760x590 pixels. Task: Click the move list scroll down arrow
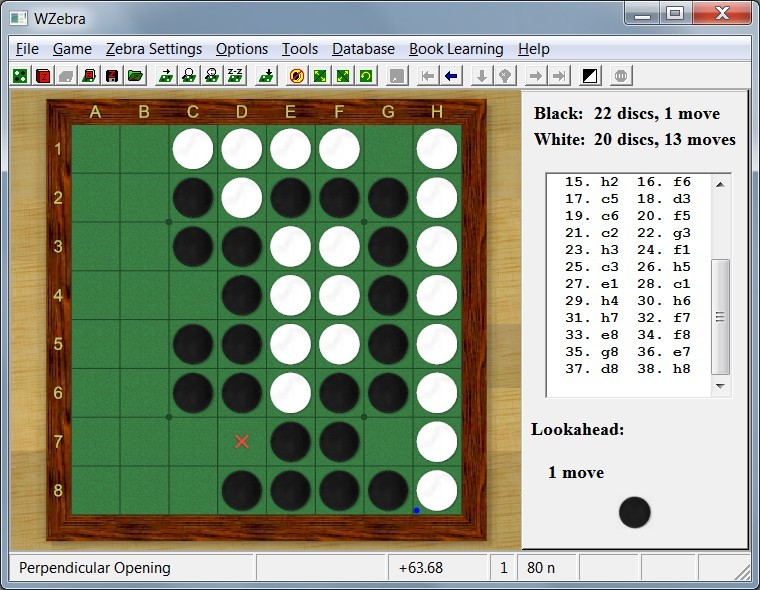tap(720, 386)
